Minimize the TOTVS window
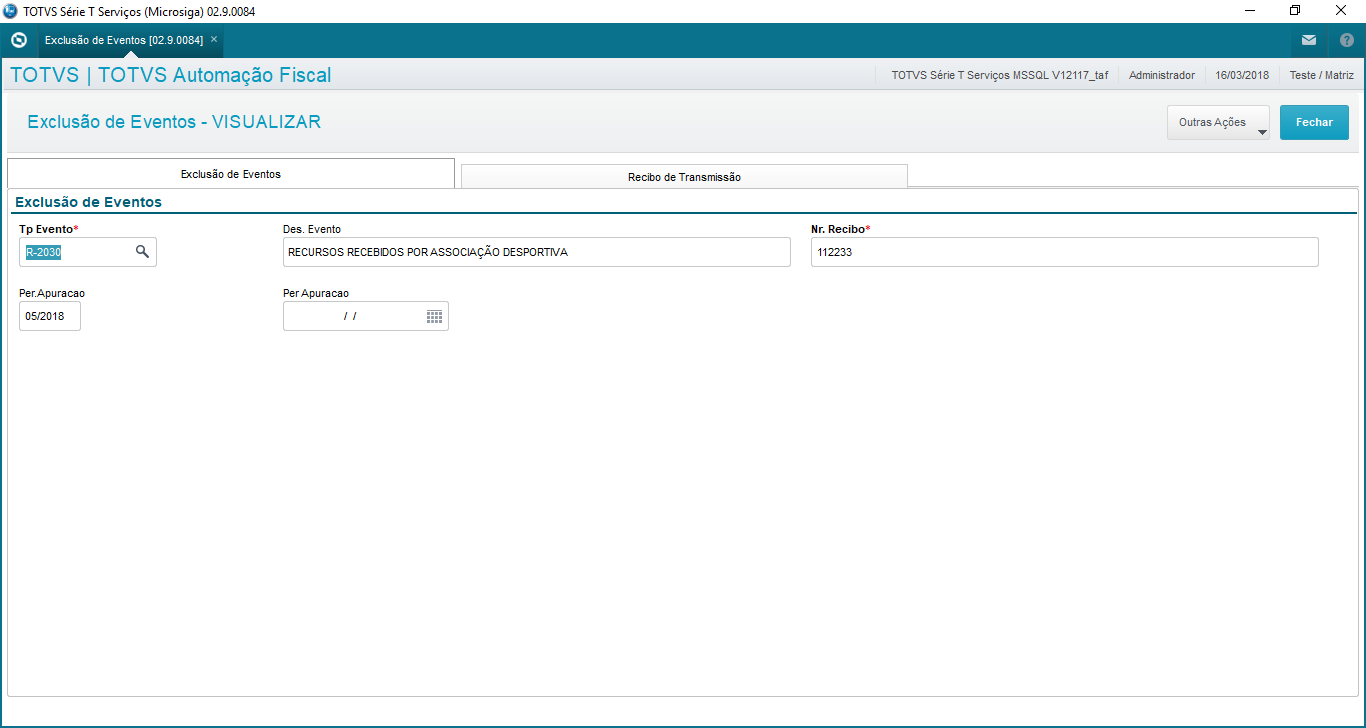Screen dimensions: 1366x728 click(x=1250, y=10)
